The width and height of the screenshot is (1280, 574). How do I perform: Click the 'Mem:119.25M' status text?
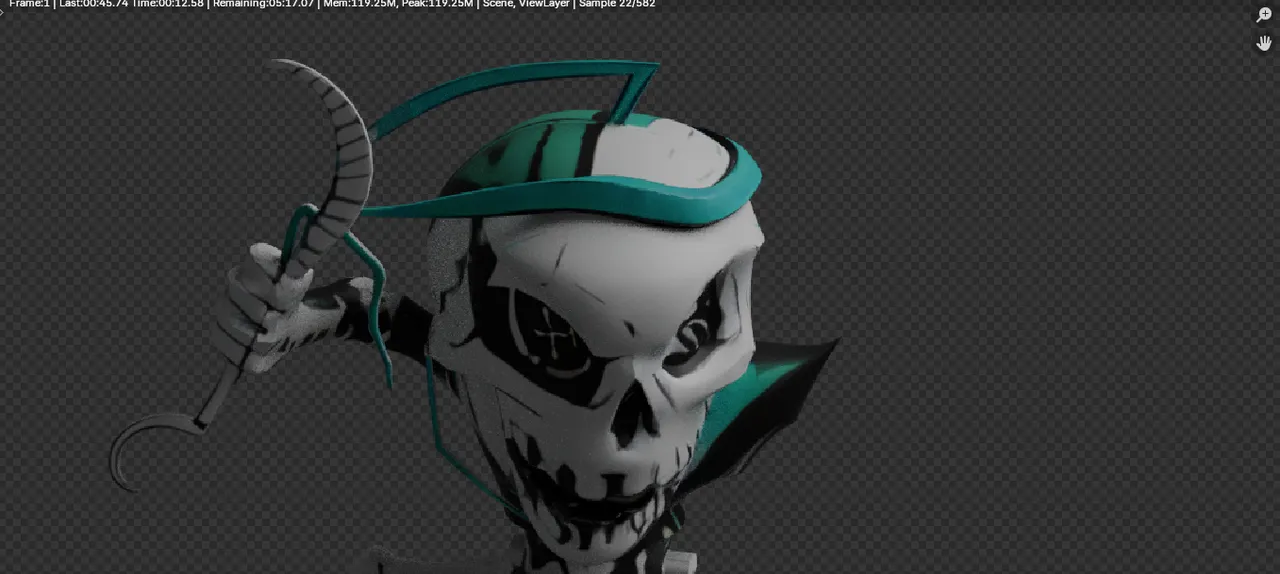coord(358,4)
